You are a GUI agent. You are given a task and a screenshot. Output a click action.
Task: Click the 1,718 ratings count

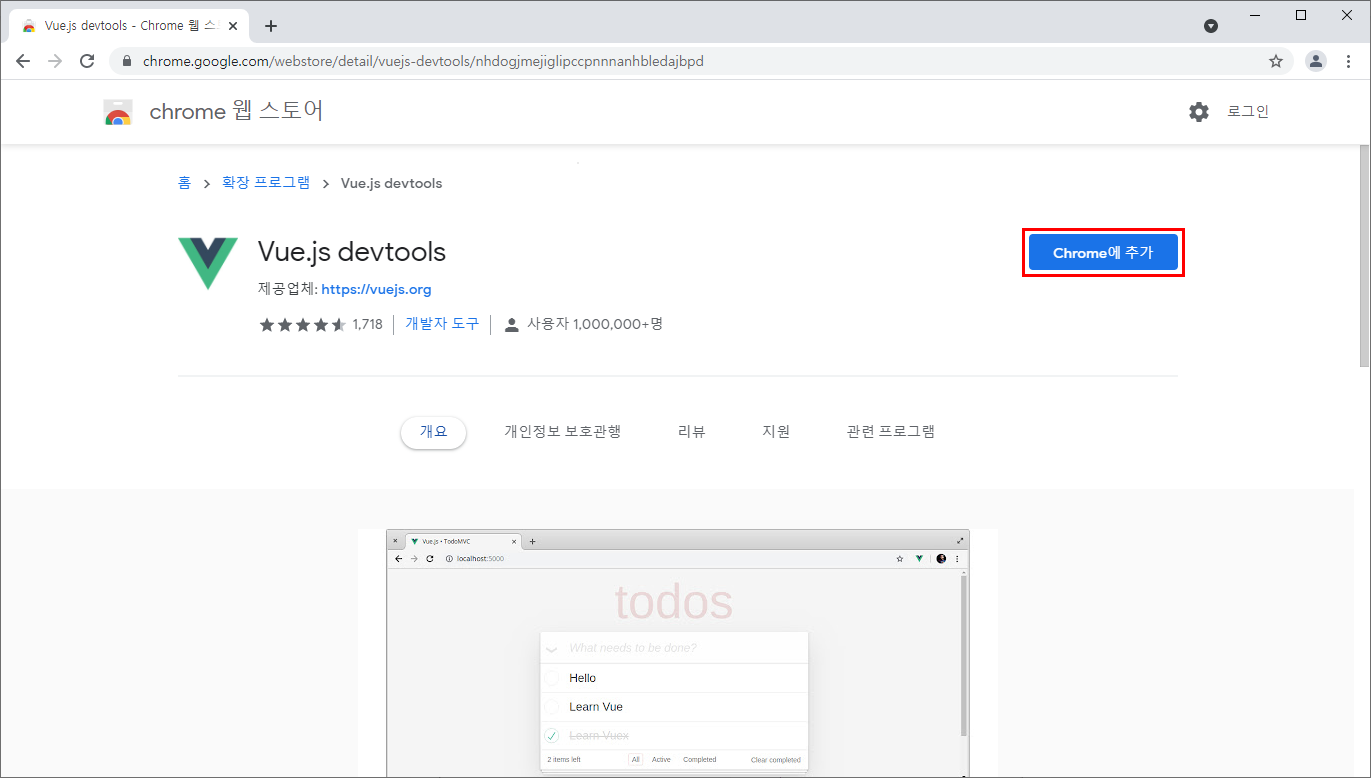tap(367, 325)
